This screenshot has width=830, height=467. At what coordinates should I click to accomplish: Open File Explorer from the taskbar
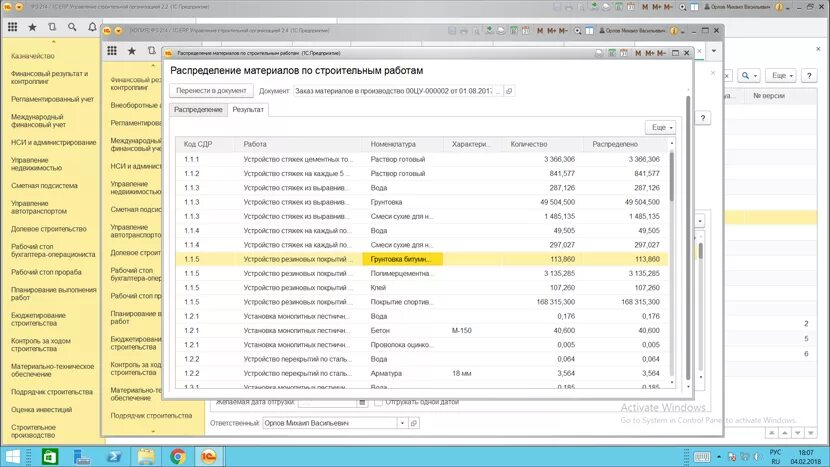[146, 456]
